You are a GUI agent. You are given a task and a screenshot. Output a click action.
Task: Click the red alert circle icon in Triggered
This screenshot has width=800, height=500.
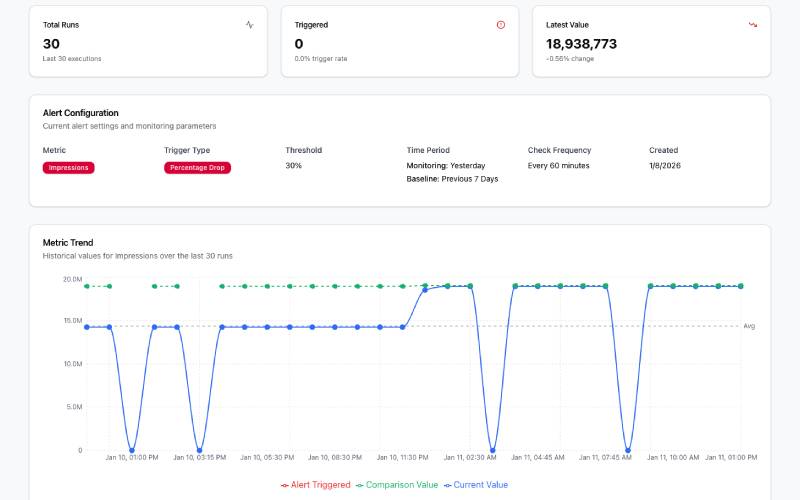pos(501,25)
